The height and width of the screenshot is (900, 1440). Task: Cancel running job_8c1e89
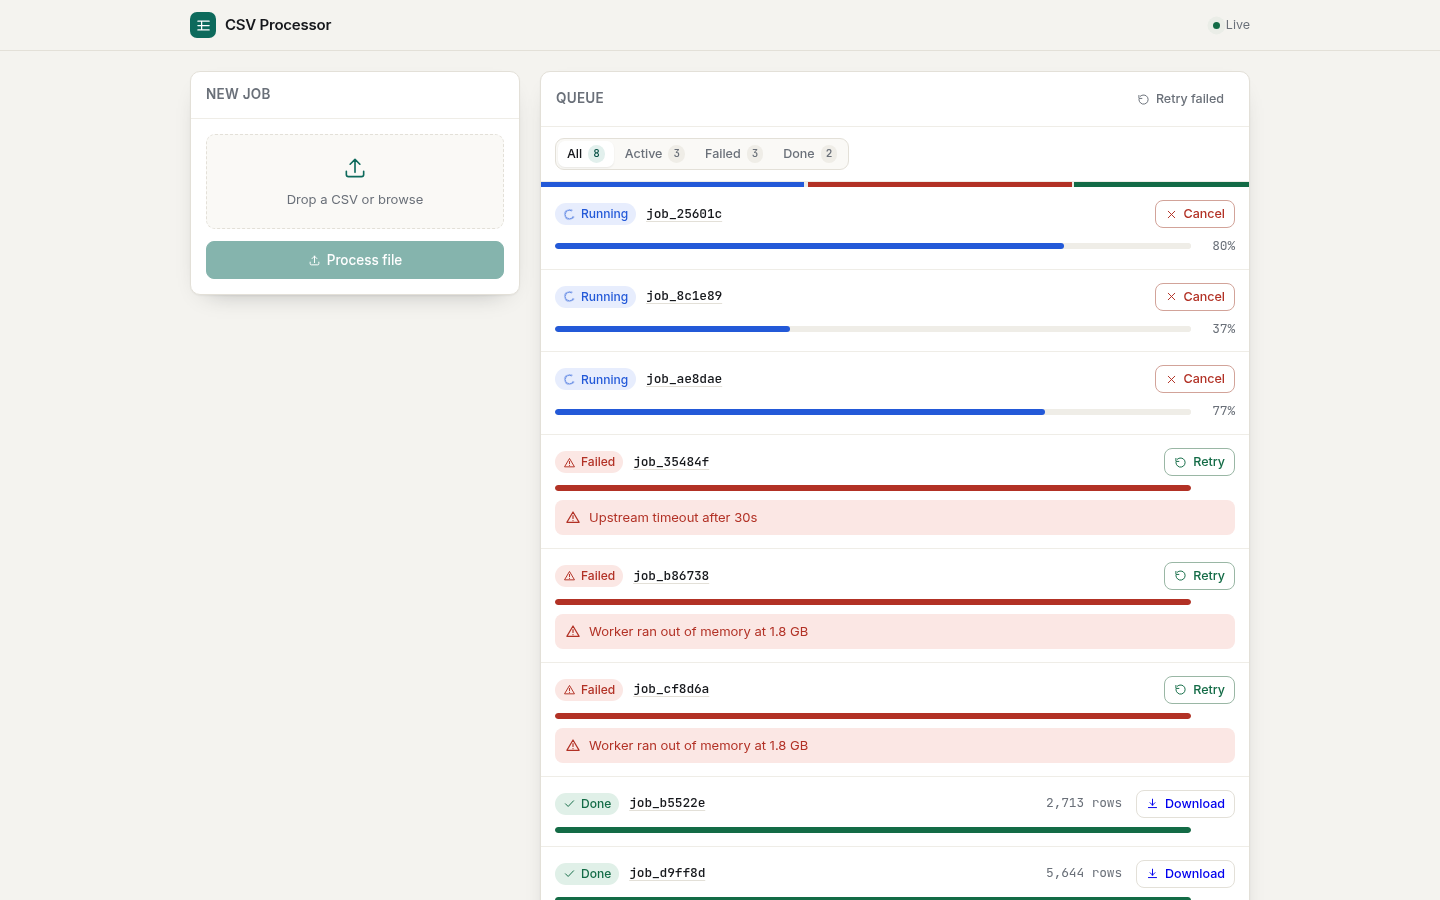tap(1195, 297)
